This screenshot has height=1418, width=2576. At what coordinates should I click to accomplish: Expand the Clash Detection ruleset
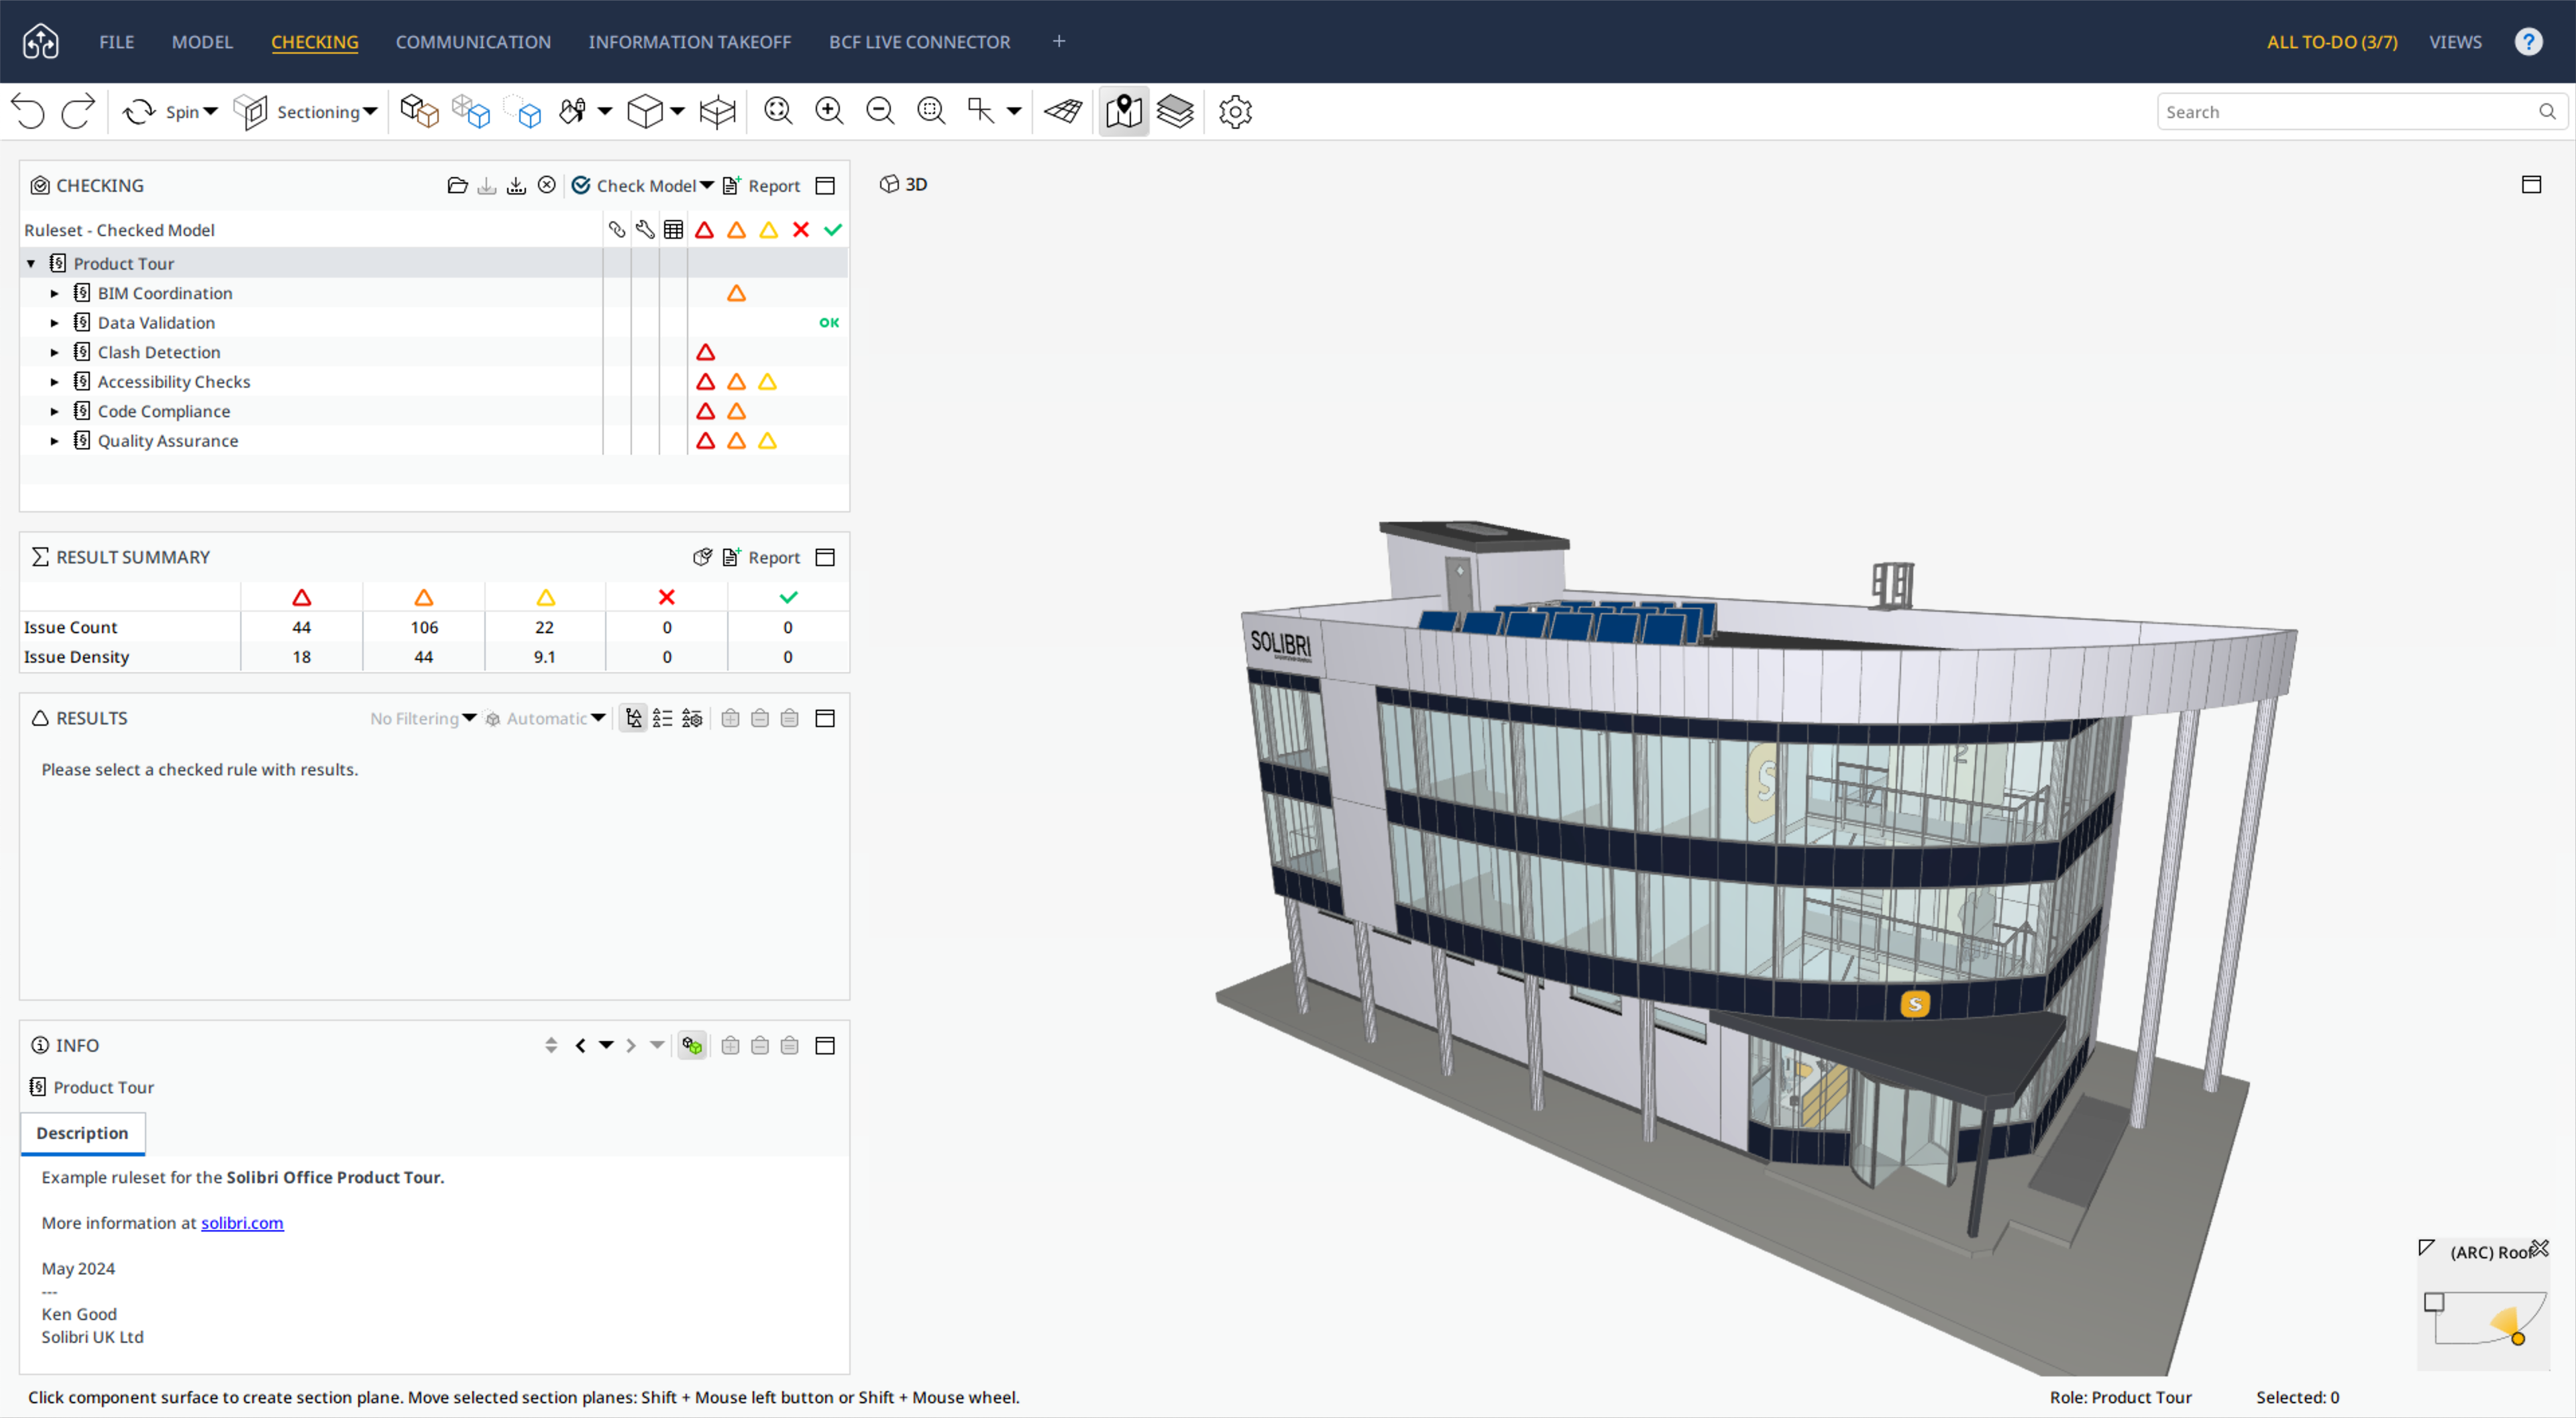pos(55,352)
